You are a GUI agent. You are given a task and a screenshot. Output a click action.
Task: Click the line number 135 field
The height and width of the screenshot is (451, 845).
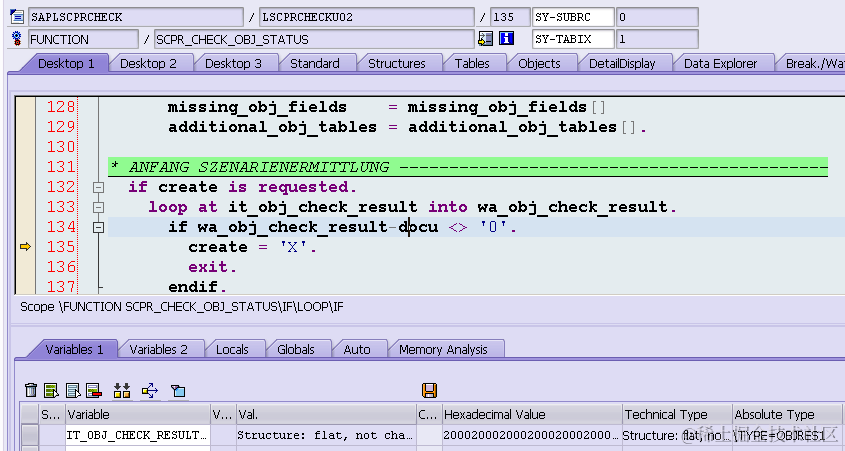pos(510,17)
